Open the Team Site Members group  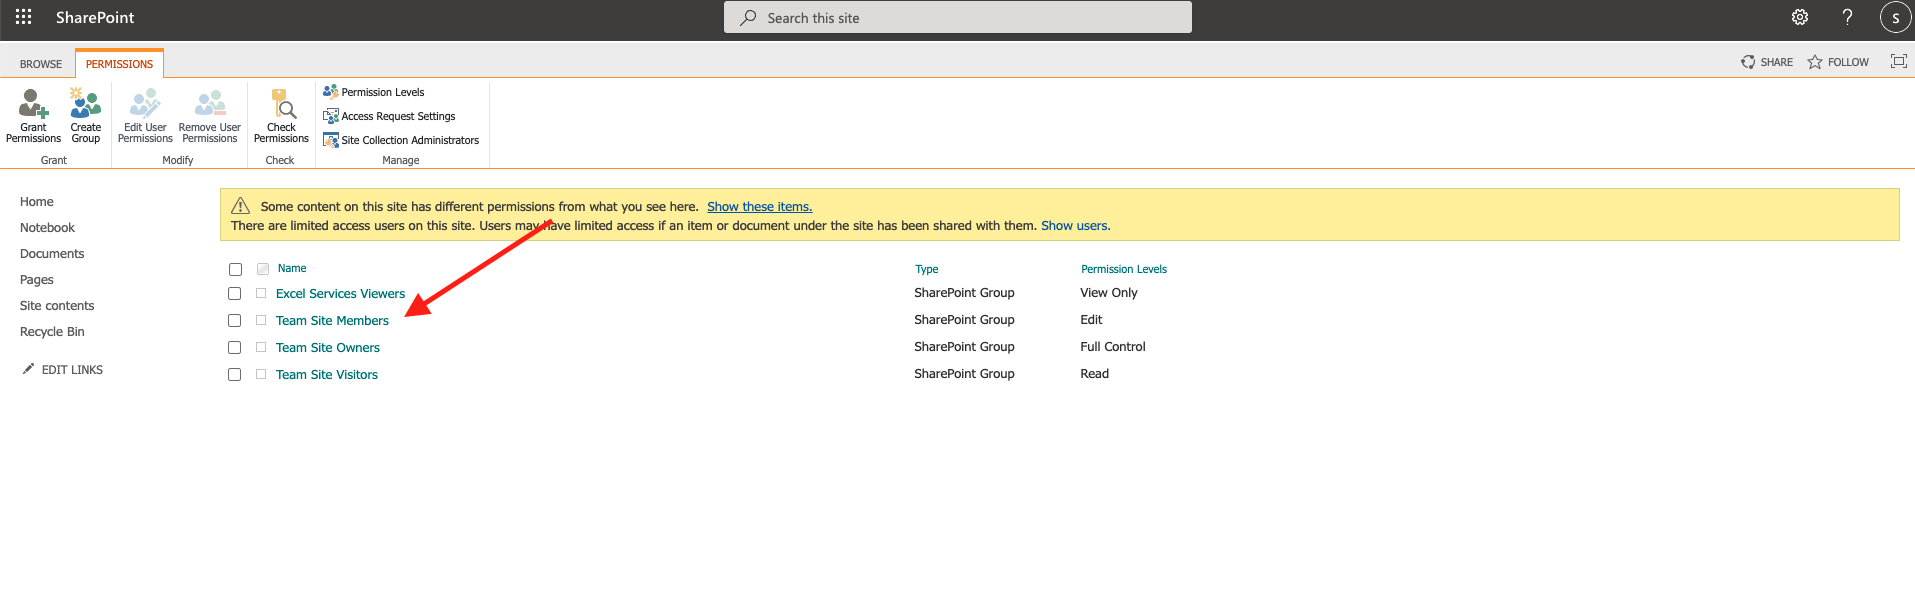point(332,321)
